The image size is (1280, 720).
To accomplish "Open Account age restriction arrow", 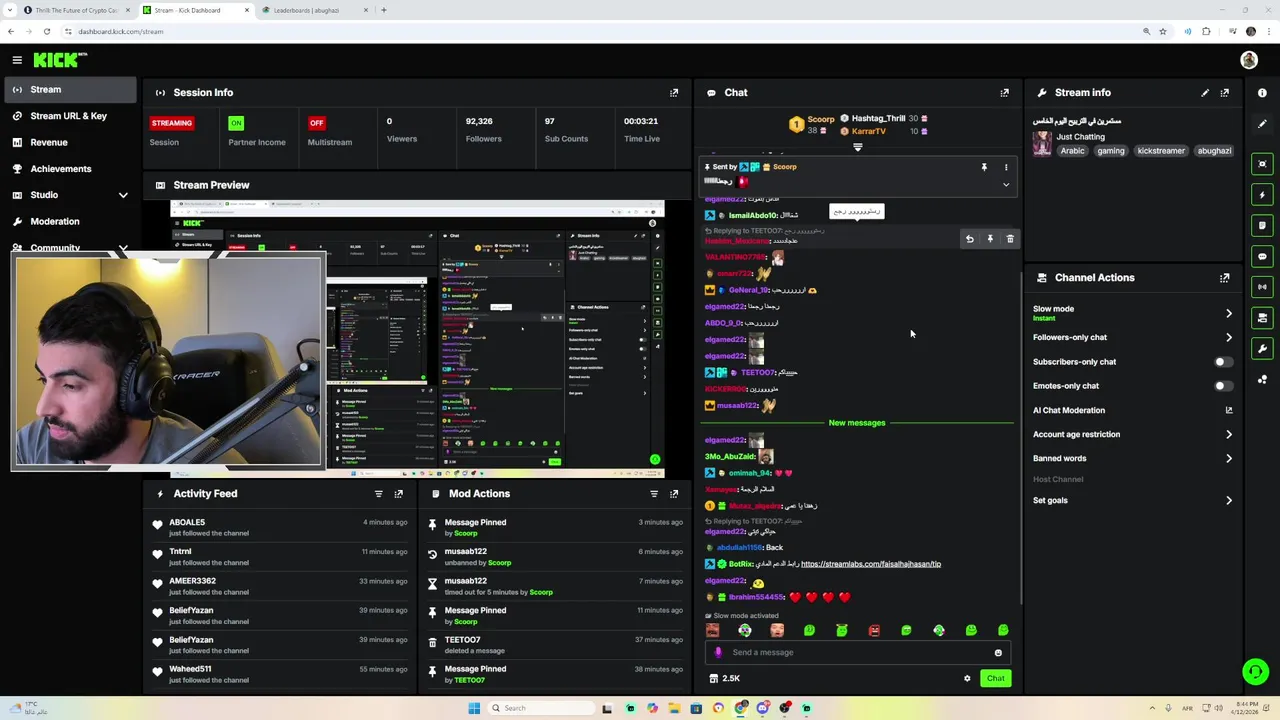I will pos(1229,434).
